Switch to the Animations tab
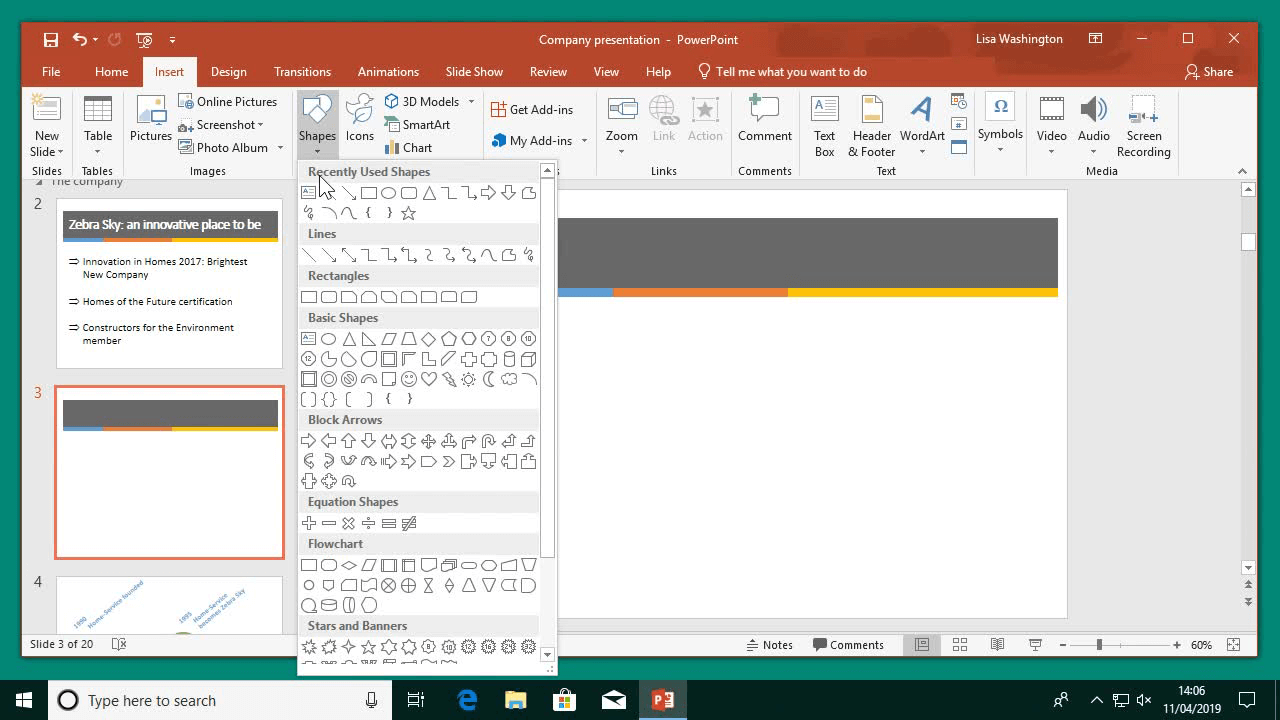Screen dimensions: 1280x720 [x=388, y=71]
